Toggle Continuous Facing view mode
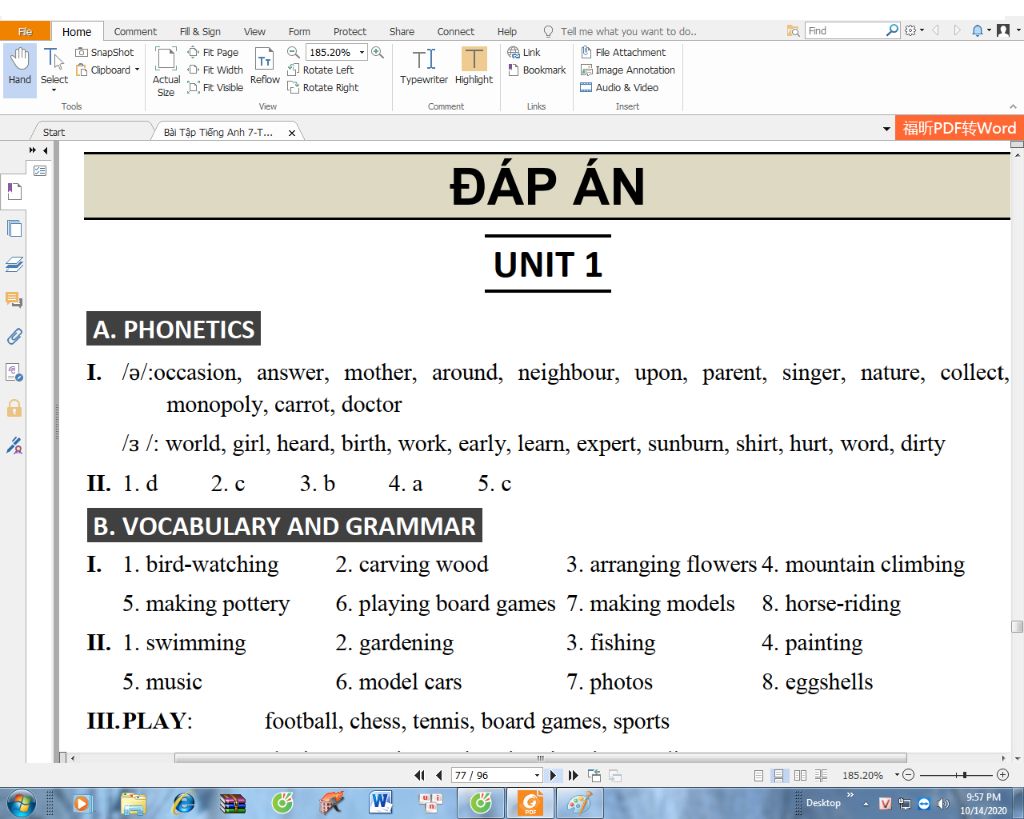The width and height of the screenshot is (1024, 819). (821, 775)
